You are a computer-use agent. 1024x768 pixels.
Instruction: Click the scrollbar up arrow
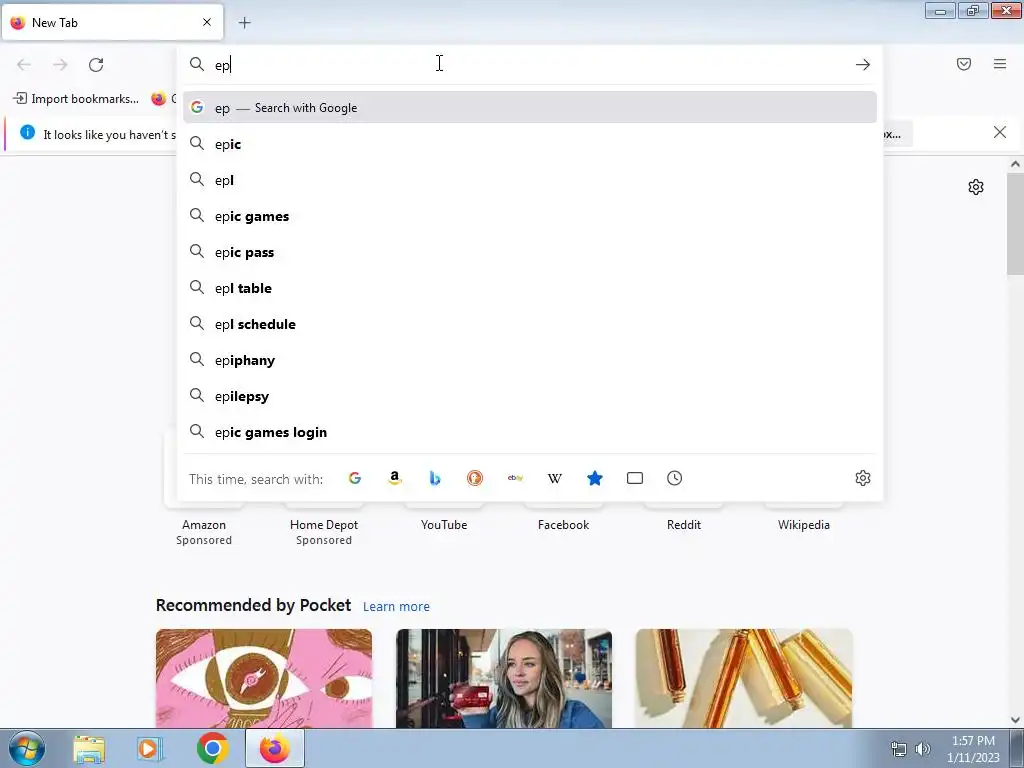coord(1015,165)
